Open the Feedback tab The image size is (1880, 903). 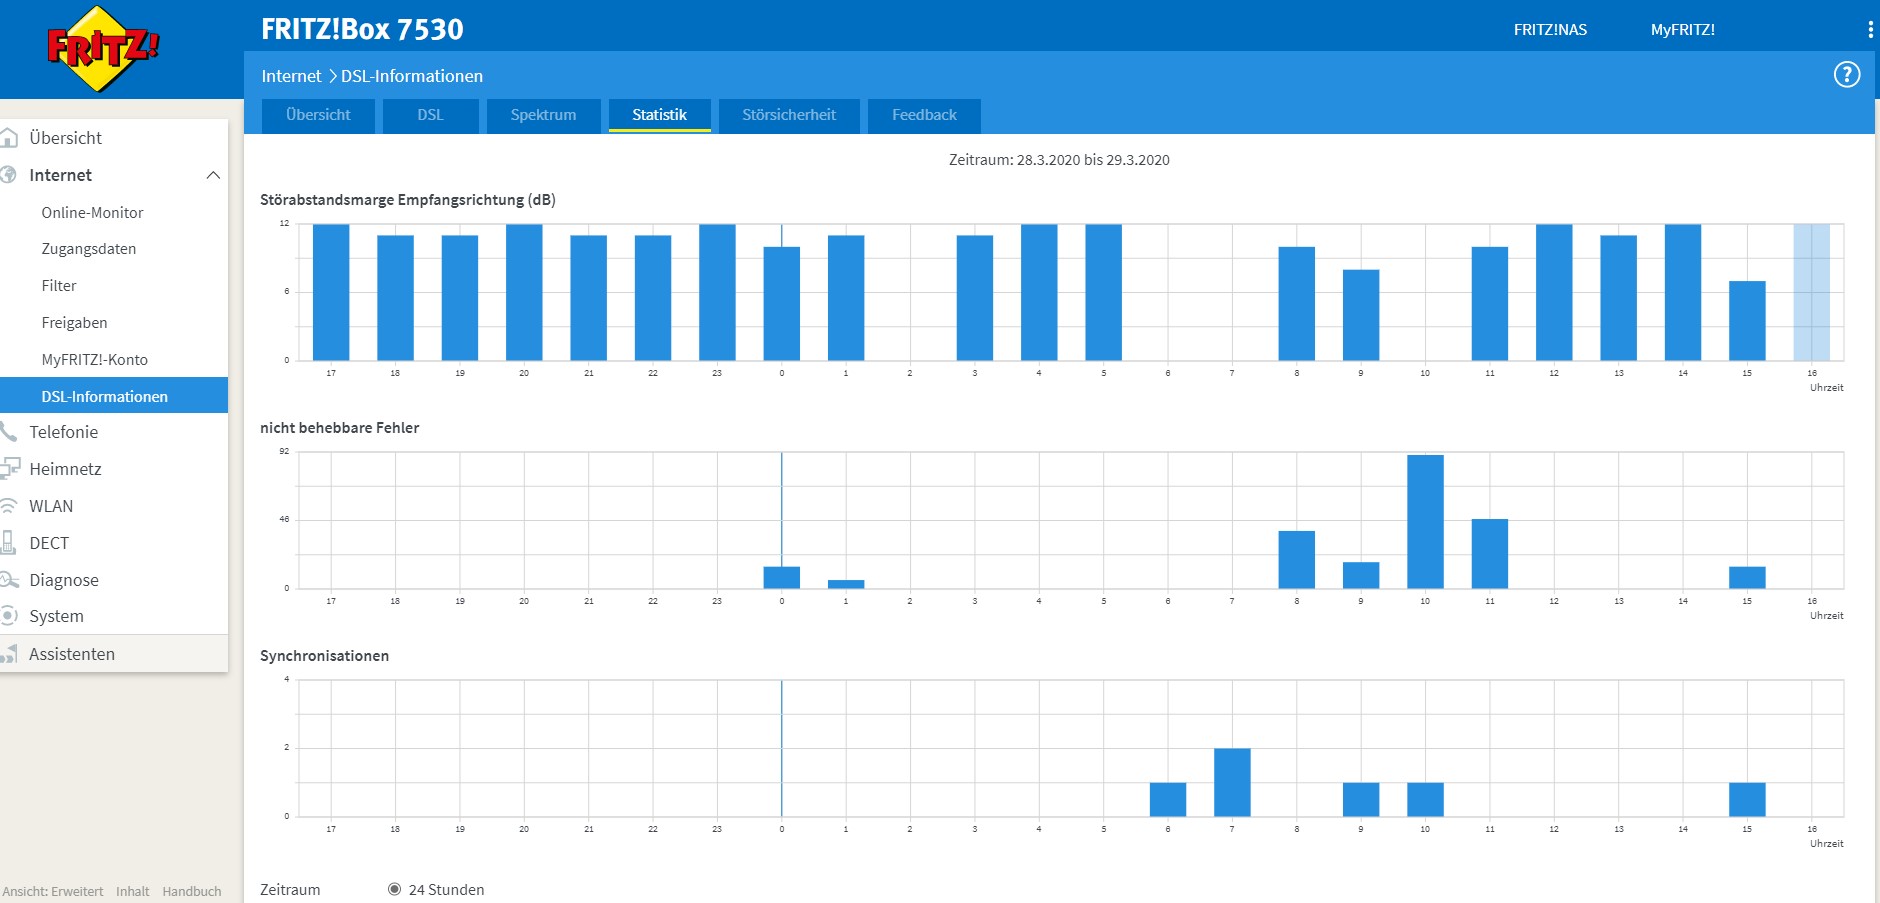(x=924, y=115)
